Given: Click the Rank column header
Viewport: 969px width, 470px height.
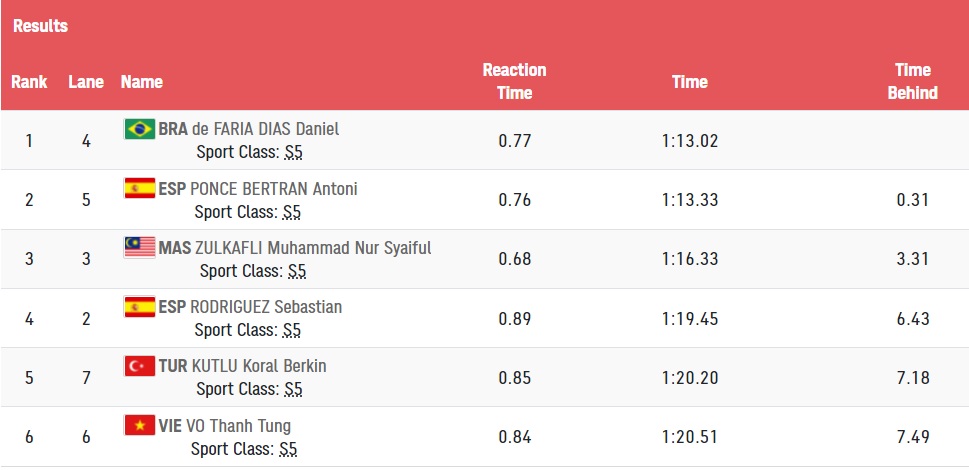Looking at the screenshot, I should click(29, 82).
